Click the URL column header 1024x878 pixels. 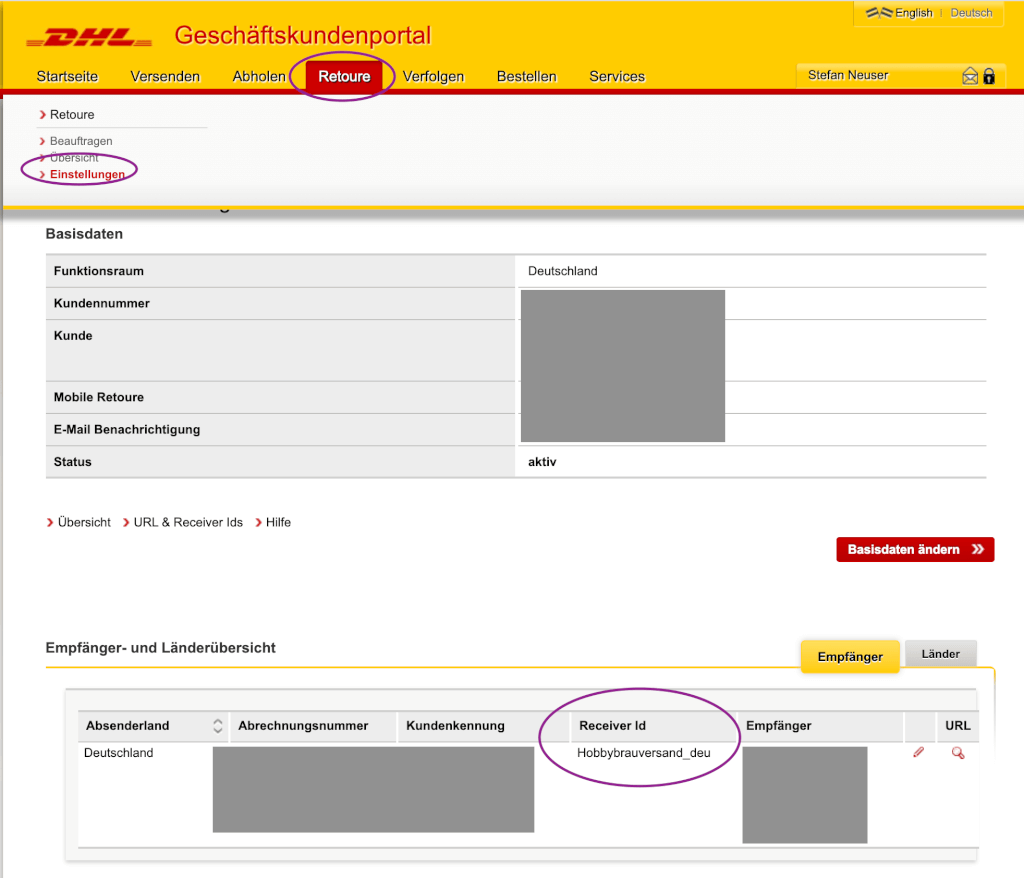957,726
